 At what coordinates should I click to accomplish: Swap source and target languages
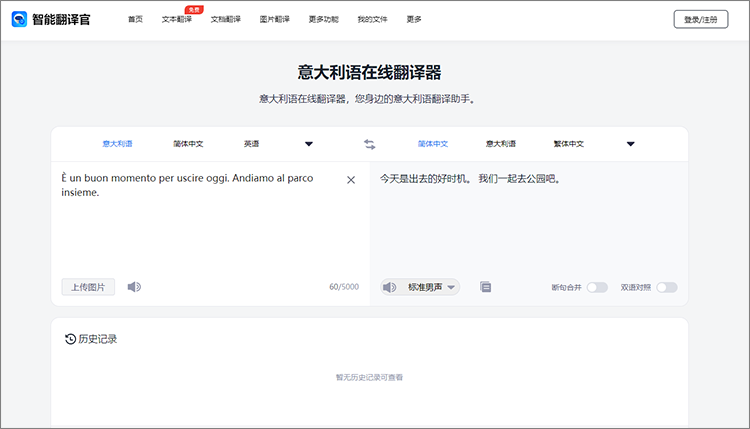click(369, 144)
